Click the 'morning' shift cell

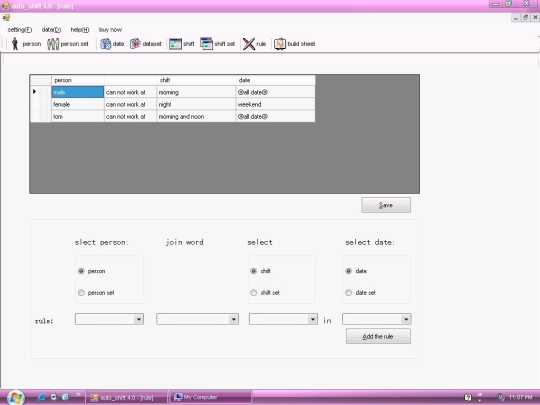point(196,92)
